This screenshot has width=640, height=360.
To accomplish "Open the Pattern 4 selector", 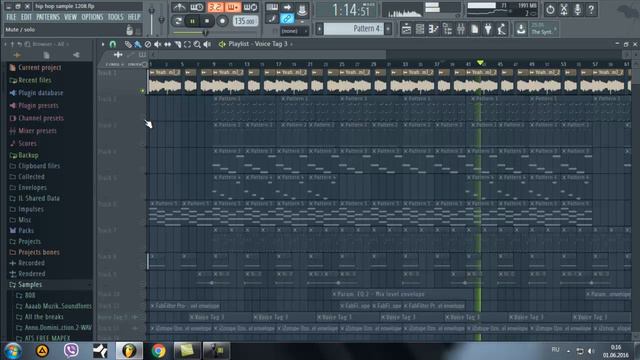I will click(353, 29).
